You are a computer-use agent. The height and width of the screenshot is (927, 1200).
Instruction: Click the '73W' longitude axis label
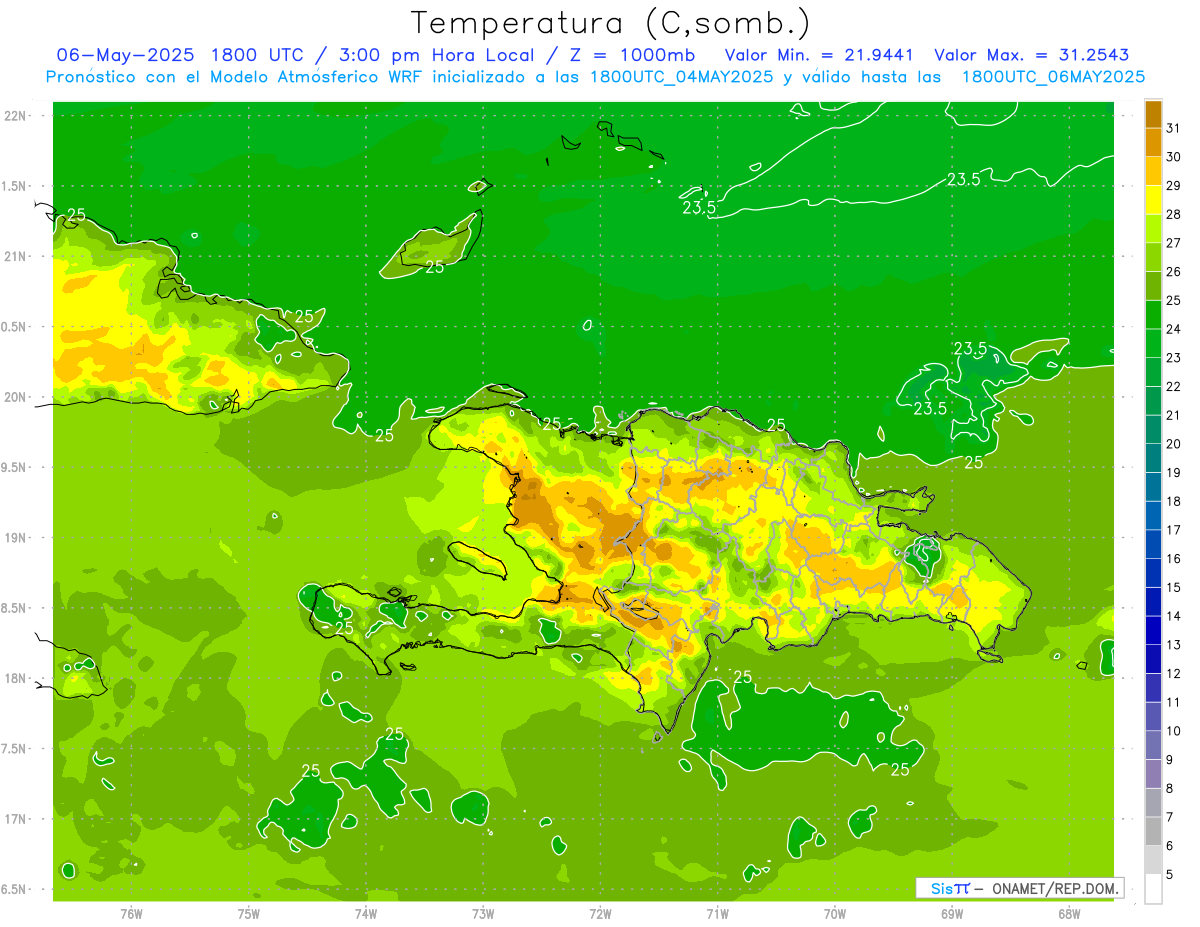pyautogui.click(x=483, y=914)
